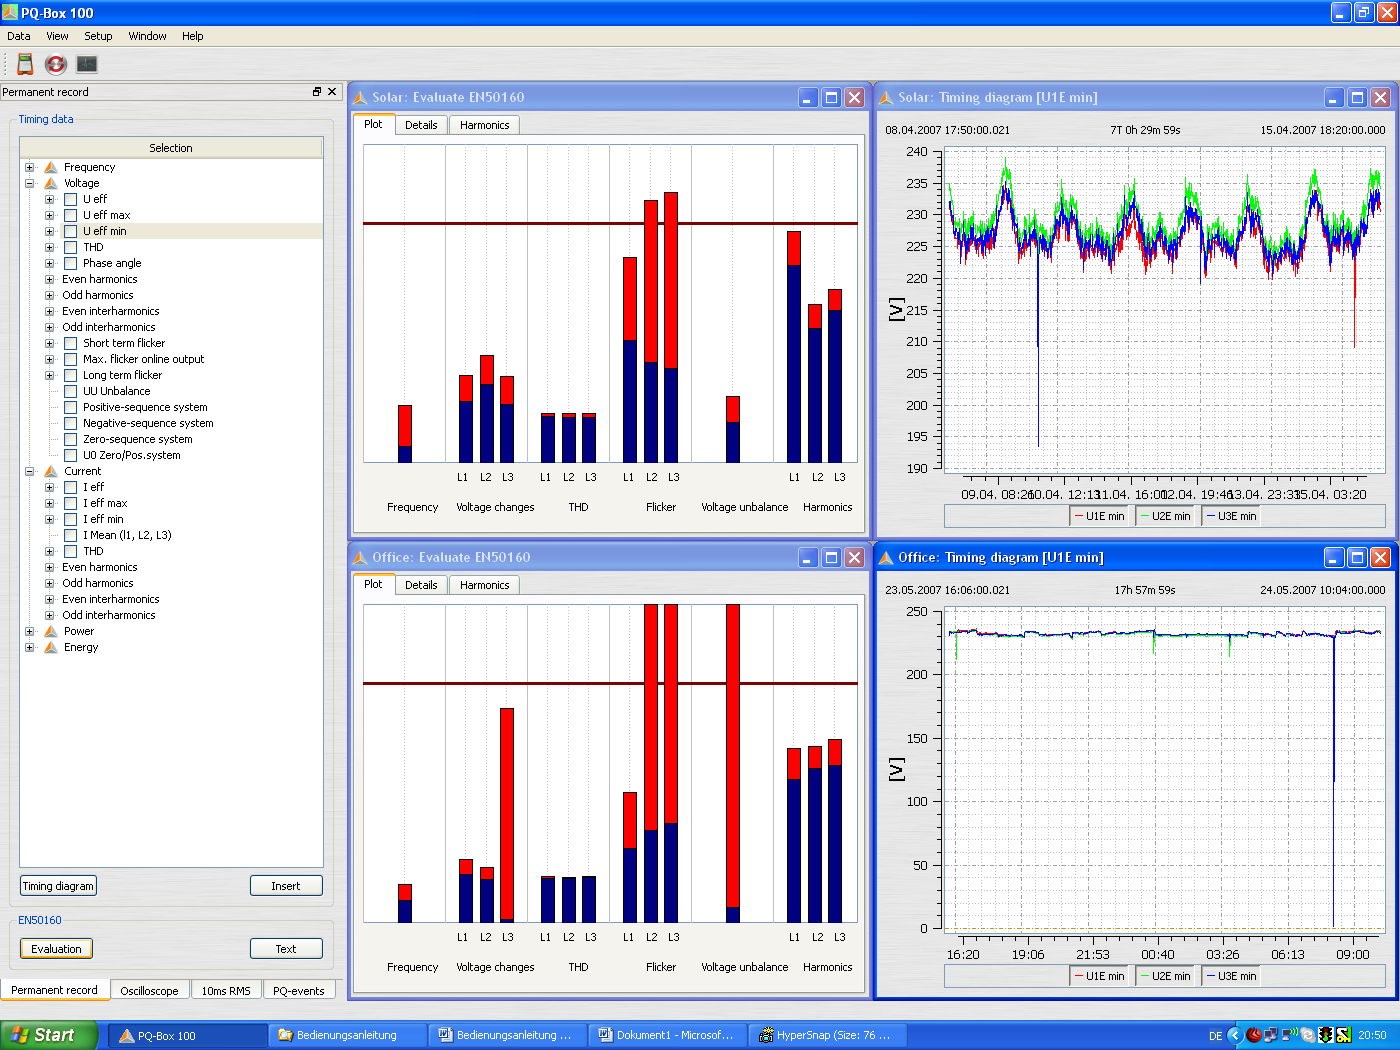This screenshot has height=1050, width=1400.
Task: Switch to Harmonics tab in Office Evaluate window
Action: tap(484, 585)
